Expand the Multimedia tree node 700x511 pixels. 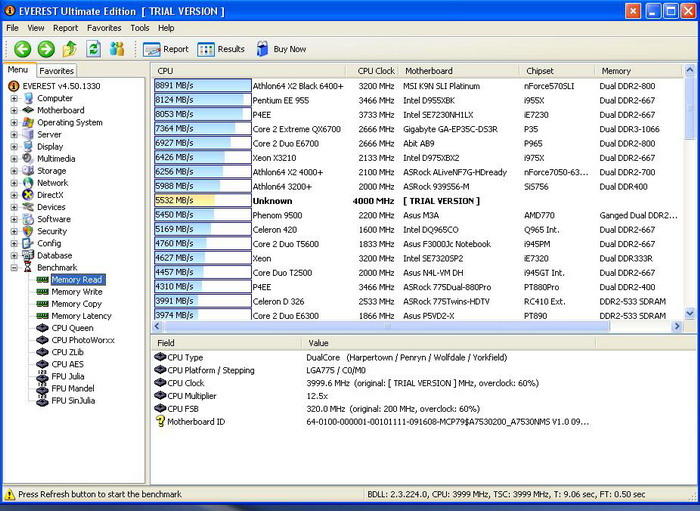14,159
